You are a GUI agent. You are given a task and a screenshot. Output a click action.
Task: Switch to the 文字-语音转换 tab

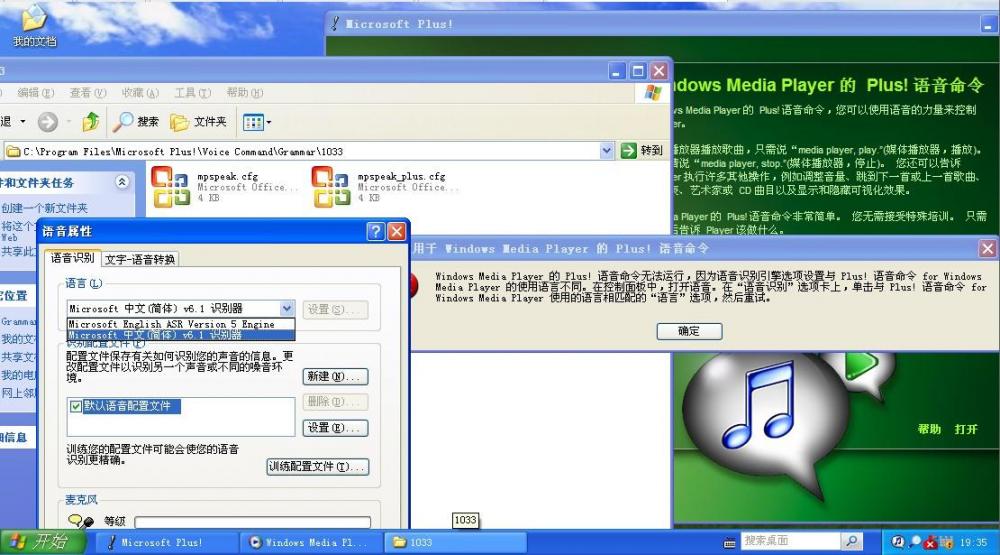(140, 259)
